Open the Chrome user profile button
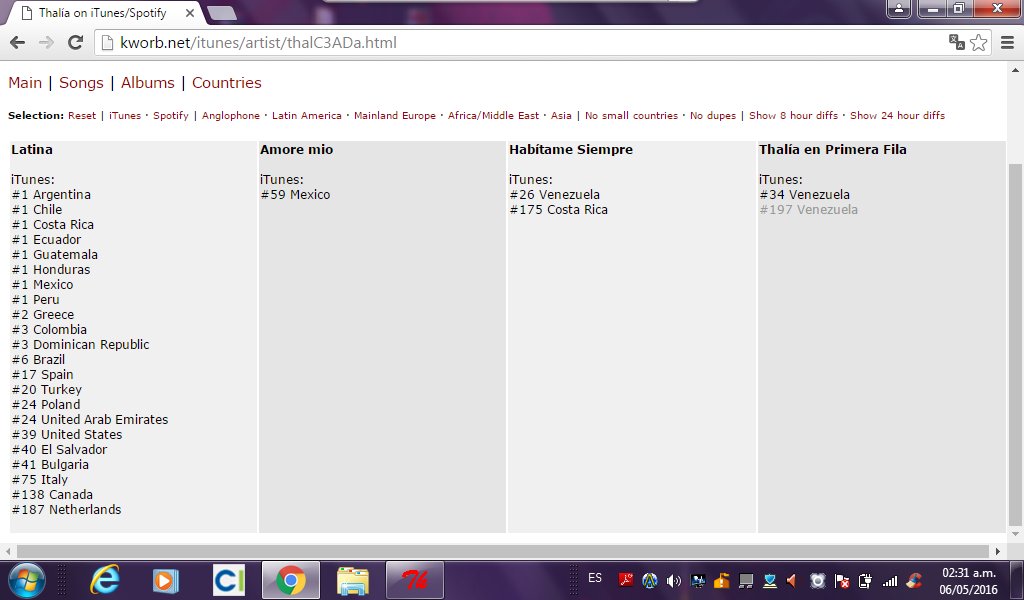This screenshot has width=1024, height=600. [899, 8]
